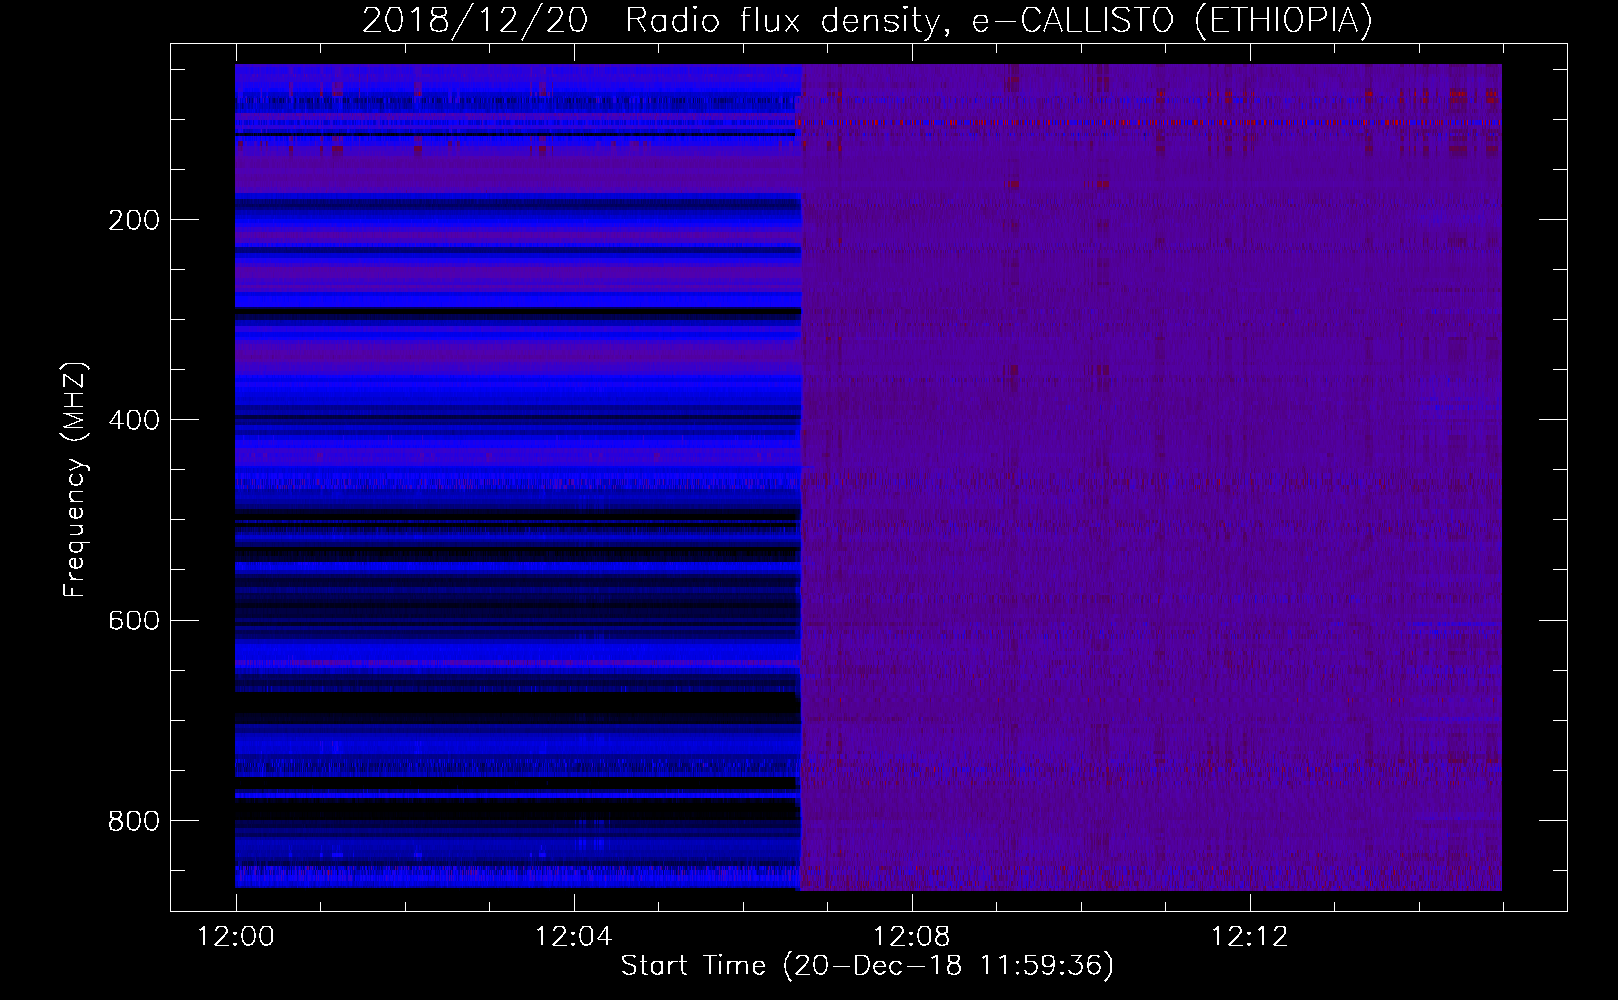Click the 'Start Time (20-Dec-18 11:59:36)' label

coord(867,966)
